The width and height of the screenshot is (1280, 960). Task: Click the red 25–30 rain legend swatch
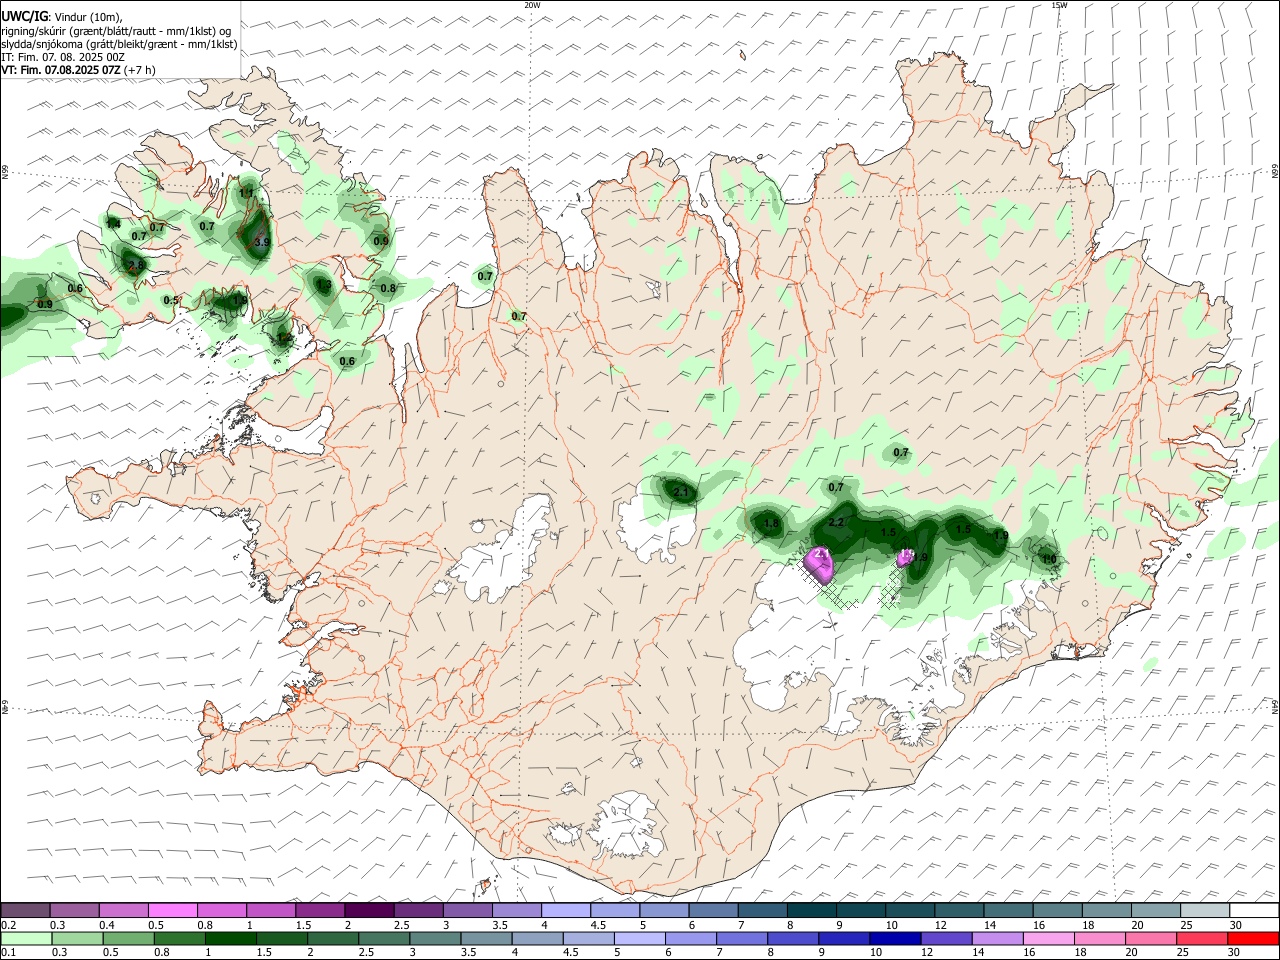[1202, 938]
